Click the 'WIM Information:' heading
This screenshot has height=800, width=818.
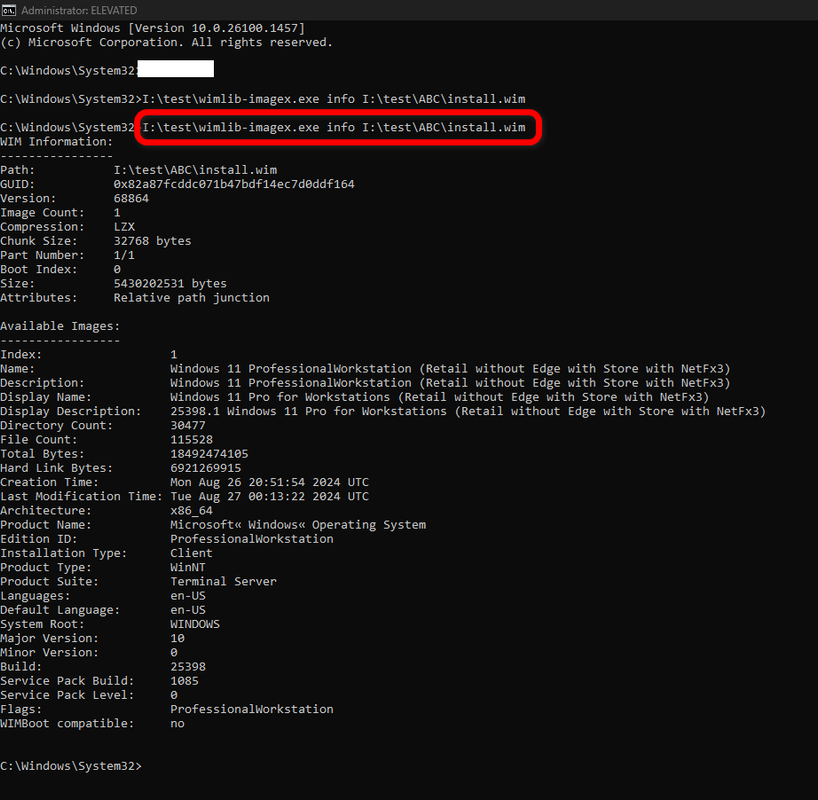click(x=56, y=141)
